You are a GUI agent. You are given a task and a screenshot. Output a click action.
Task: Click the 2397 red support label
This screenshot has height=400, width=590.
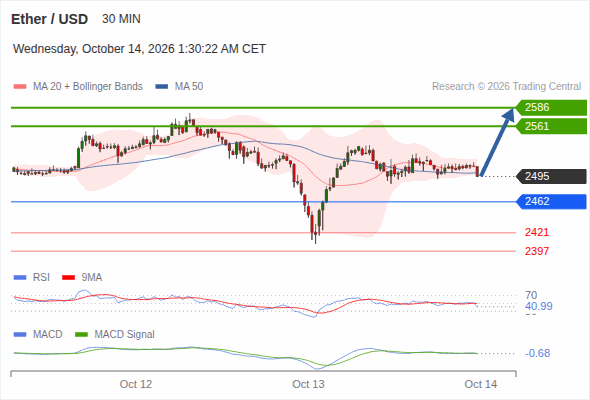537,251
